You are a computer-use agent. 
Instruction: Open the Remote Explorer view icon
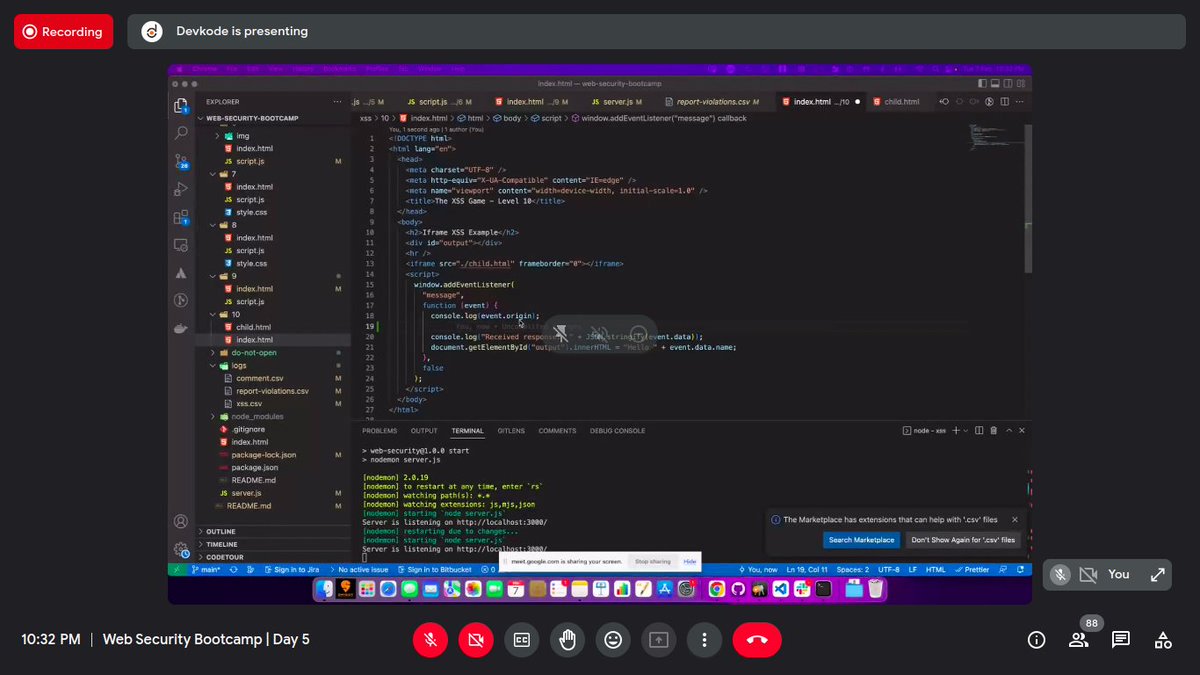click(181, 244)
